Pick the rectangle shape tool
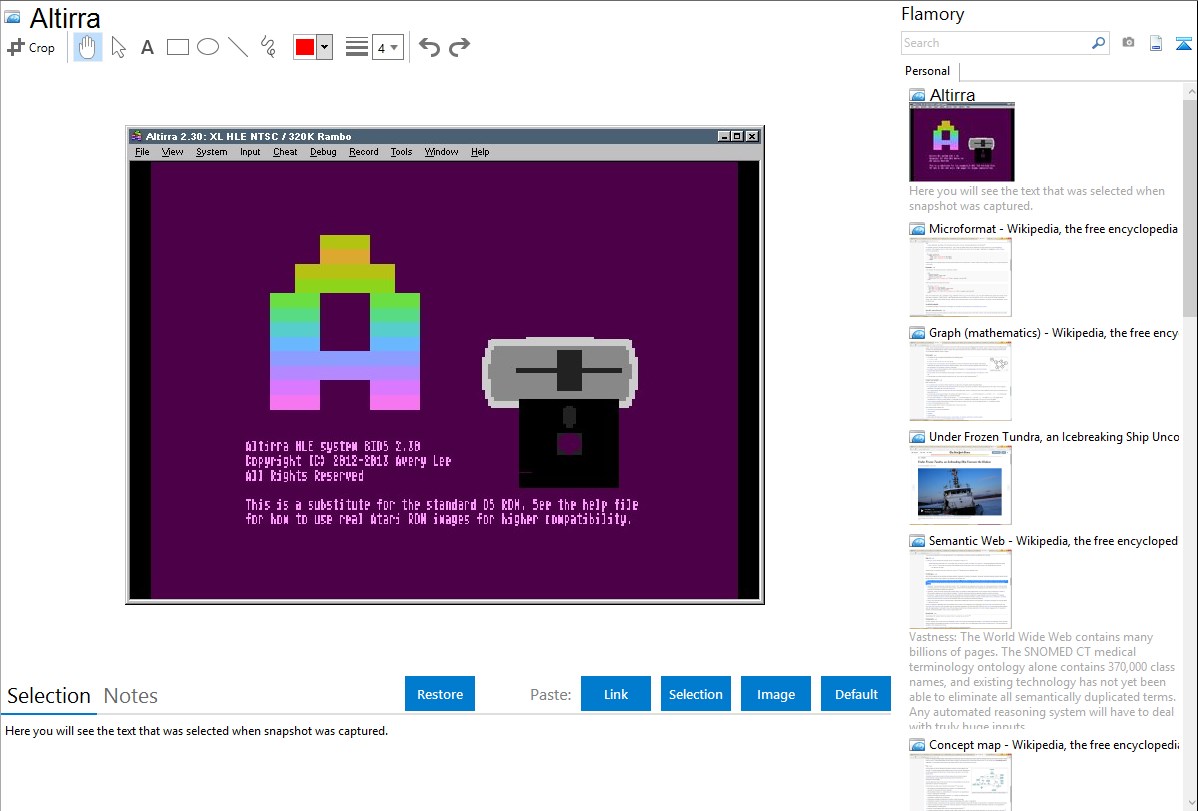The height and width of the screenshot is (811, 1198). [178, 47]
